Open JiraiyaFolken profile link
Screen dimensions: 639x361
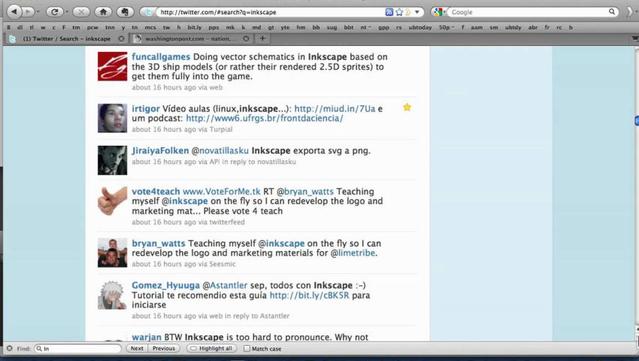(160, 151)
